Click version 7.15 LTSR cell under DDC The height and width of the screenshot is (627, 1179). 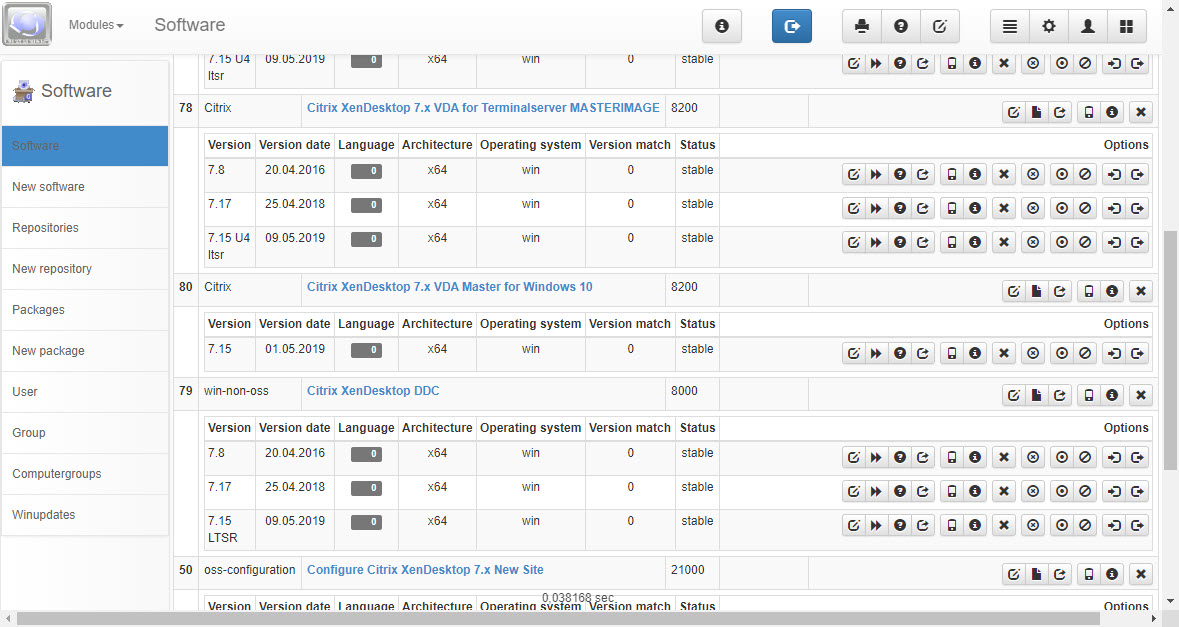(x=229, y=529)
